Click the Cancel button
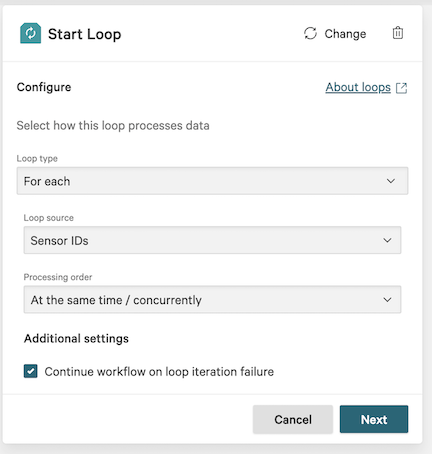This screenshot has width=432, height=454. (x=293, y=419)
